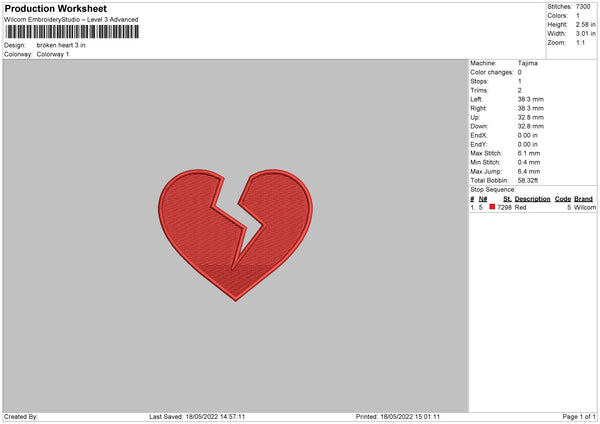Click the red color swatch in Stop Sequence
Image resolution: width=600 pixels, height=424 pixels.
(492, 207)
